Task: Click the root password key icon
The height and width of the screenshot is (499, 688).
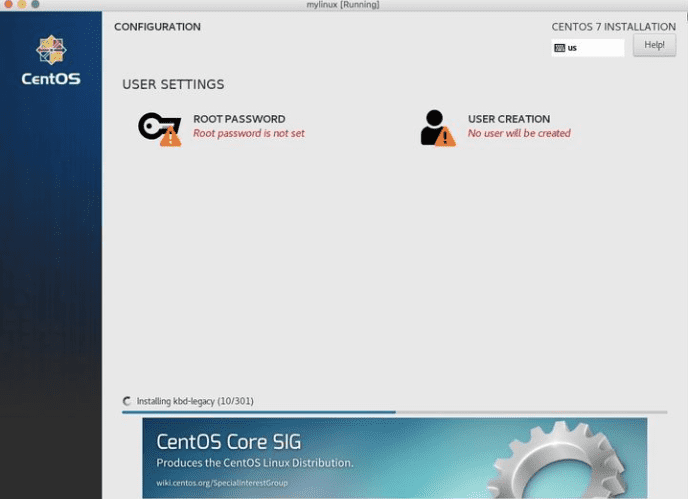Action: coord(159,127)
